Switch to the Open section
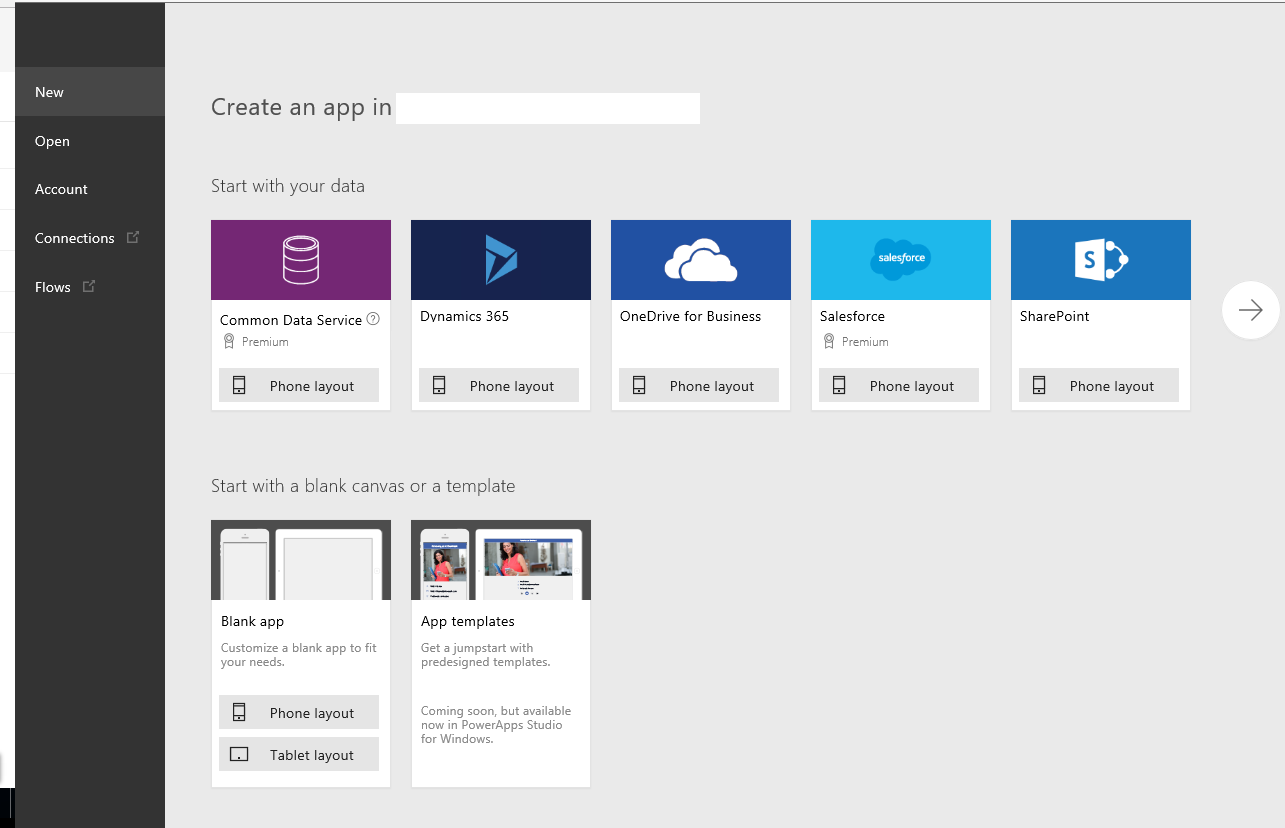Image resolution: width=1285 pixels, height=828 pixels. pos(52,141)
